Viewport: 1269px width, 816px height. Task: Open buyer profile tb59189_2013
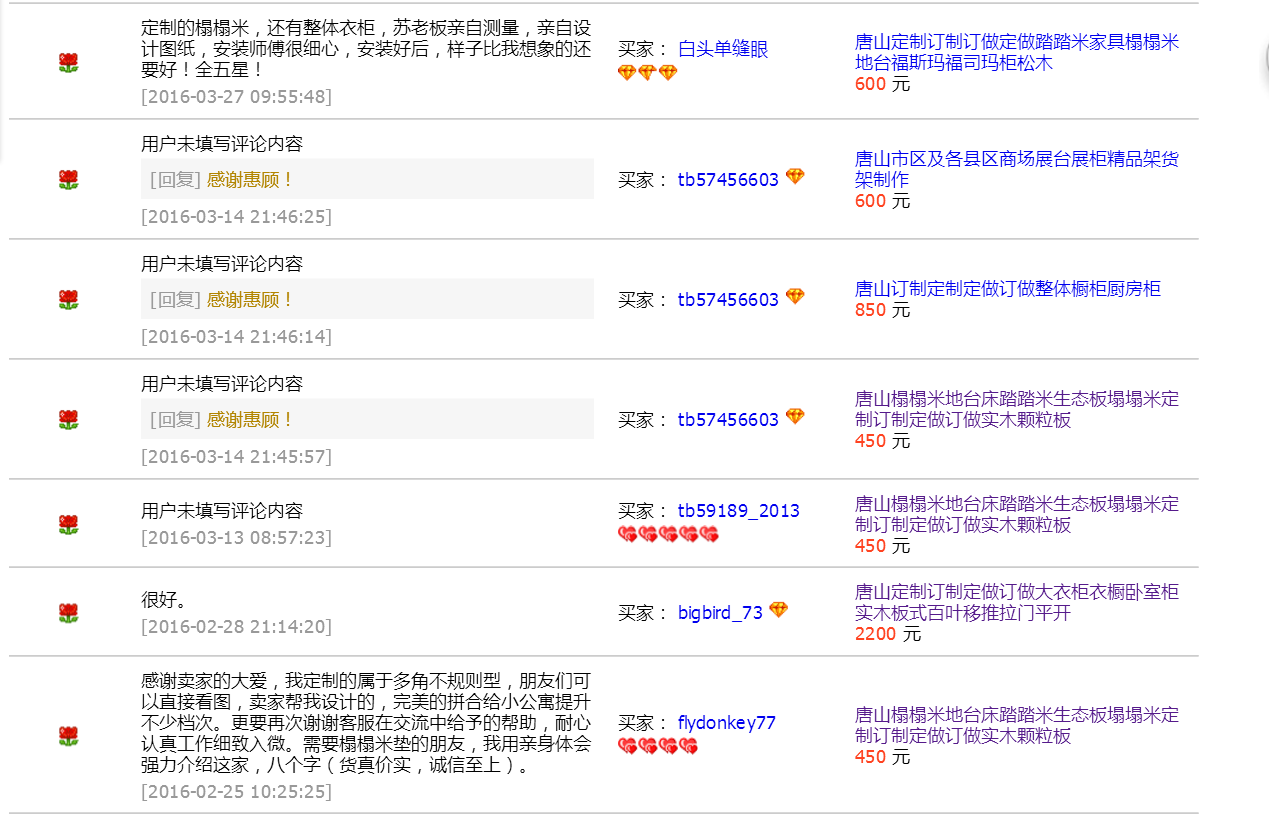pos(739,511)
